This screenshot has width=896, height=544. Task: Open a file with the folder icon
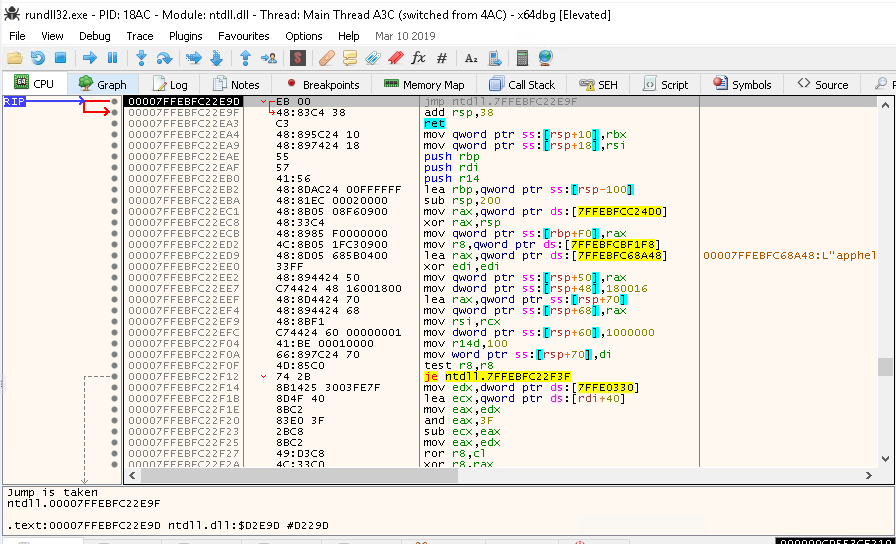click(14, 58)
